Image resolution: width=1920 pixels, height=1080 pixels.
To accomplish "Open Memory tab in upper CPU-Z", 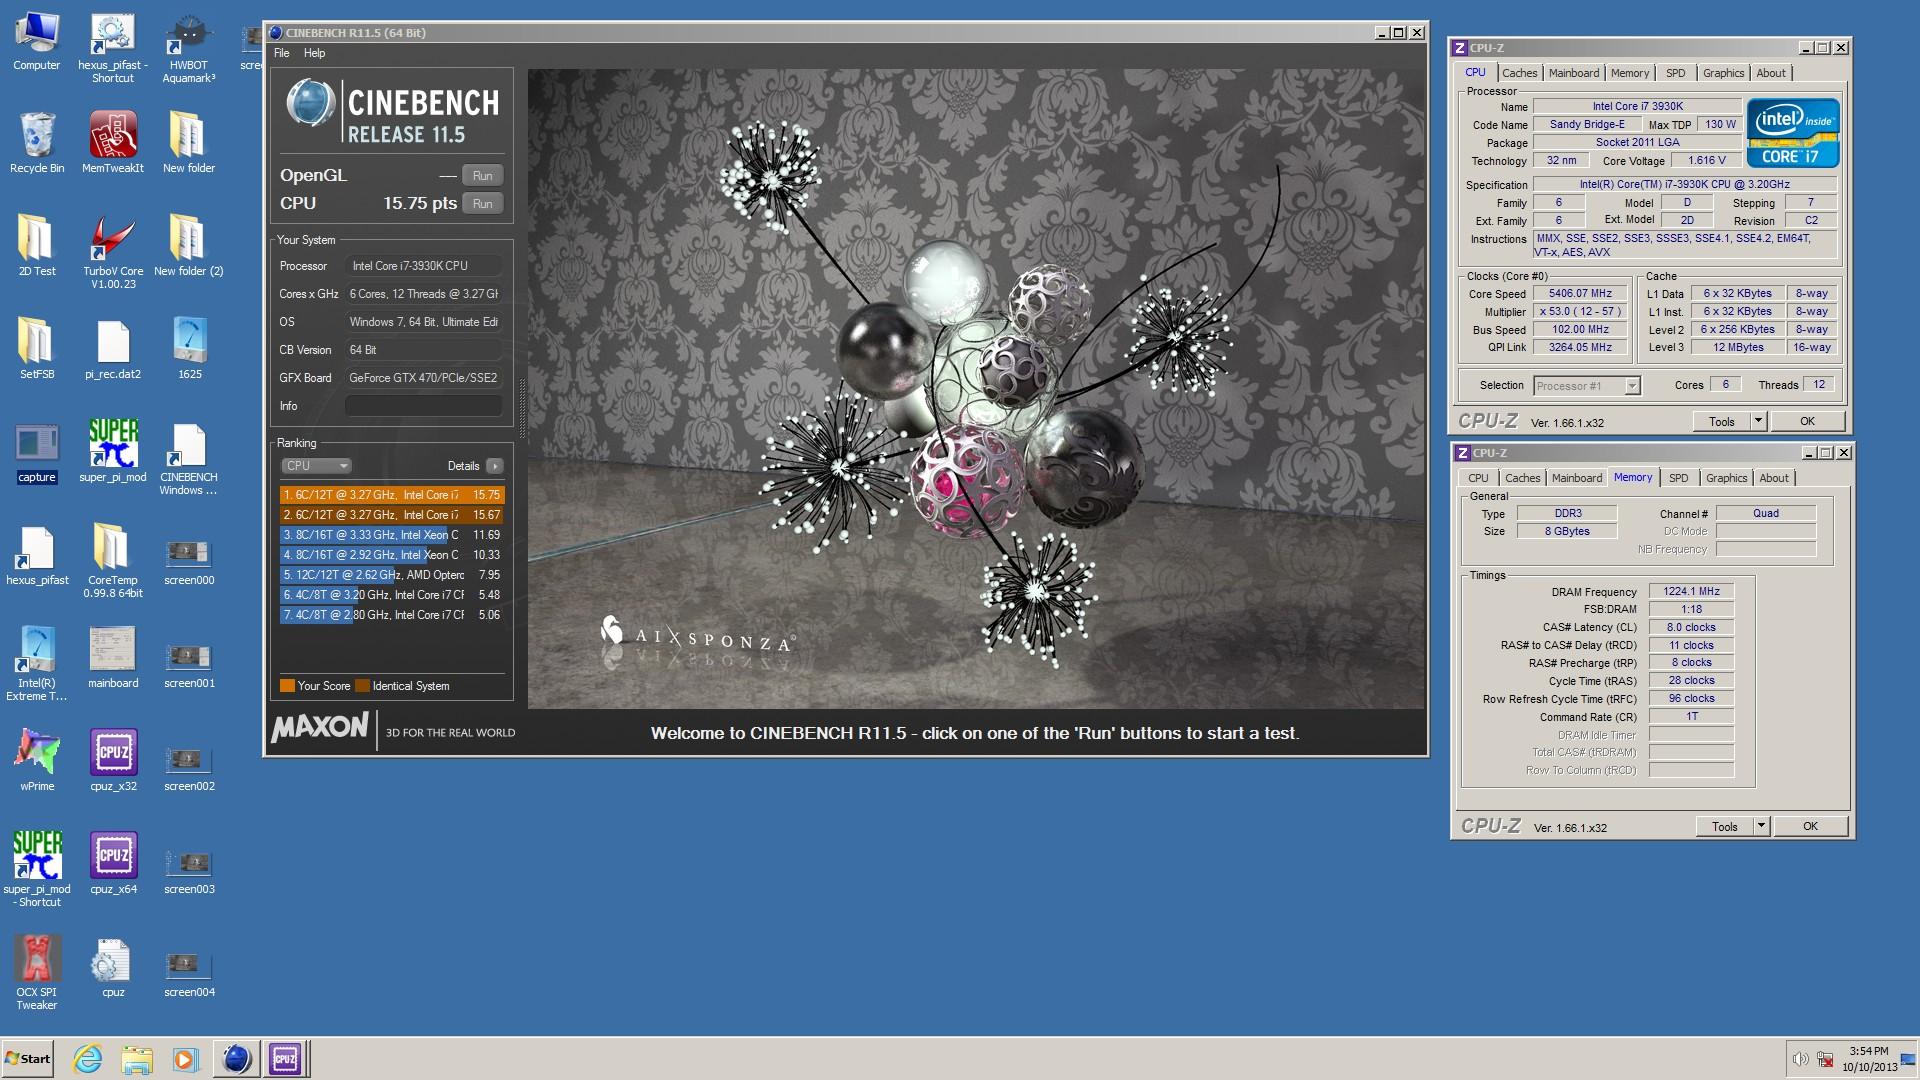I will tap(1629, 73).
